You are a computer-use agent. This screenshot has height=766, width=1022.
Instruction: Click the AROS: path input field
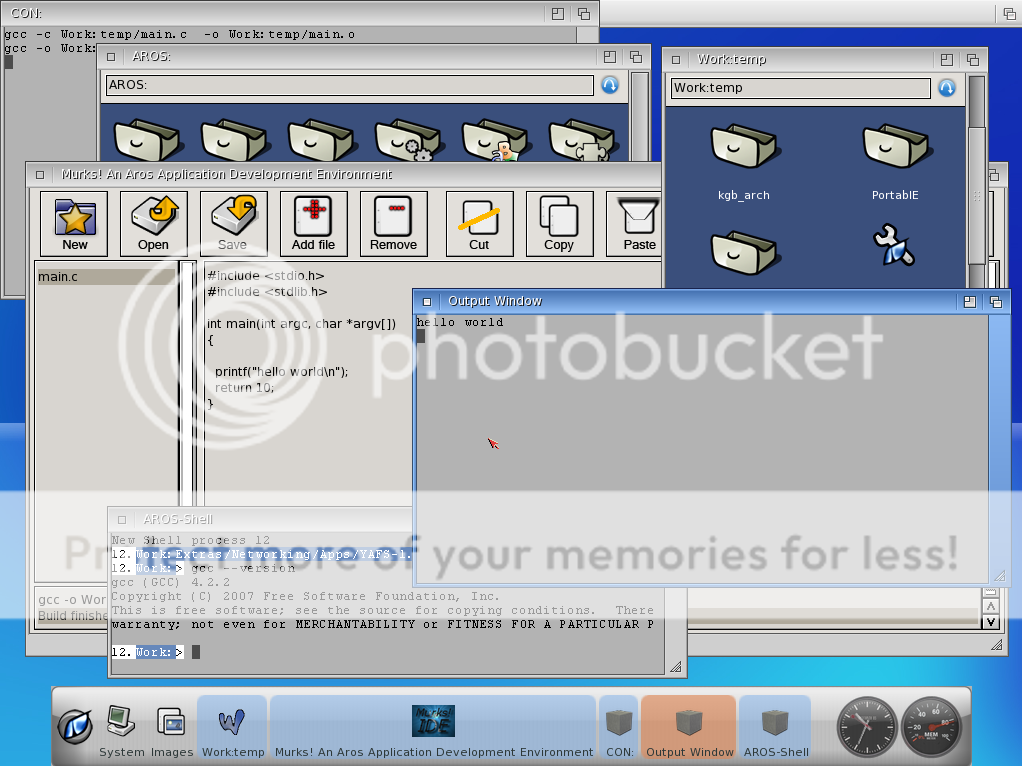pos(349,85)
